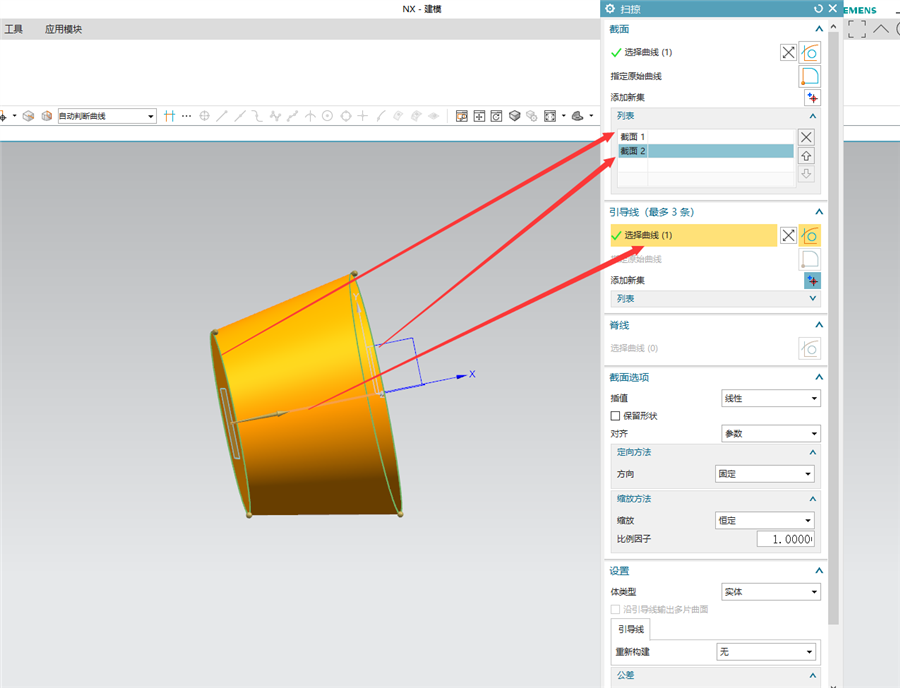Screen dimensions: 900x688
Task: Open the Body Type dropdown showing Solid
Action: click(770, 592)
